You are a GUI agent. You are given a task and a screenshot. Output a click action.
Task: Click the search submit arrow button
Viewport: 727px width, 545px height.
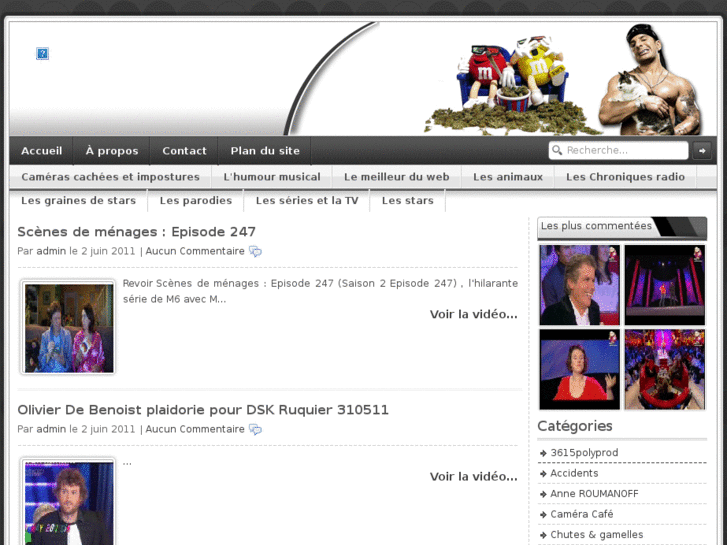[x=702, y=151]
